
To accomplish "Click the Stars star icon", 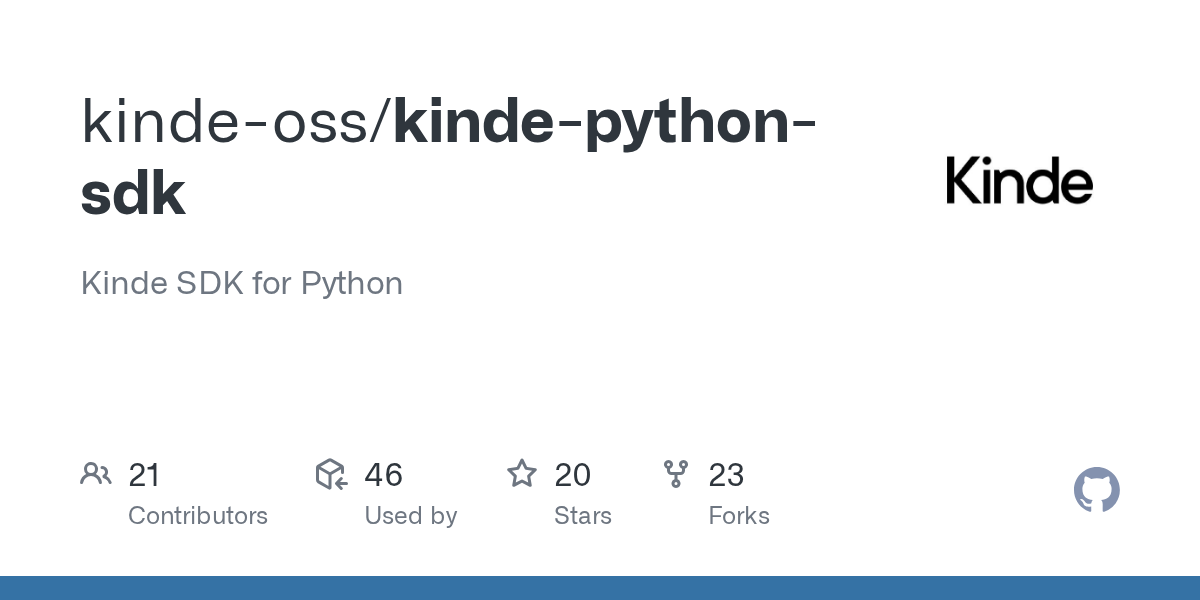I will pos(522,474).
